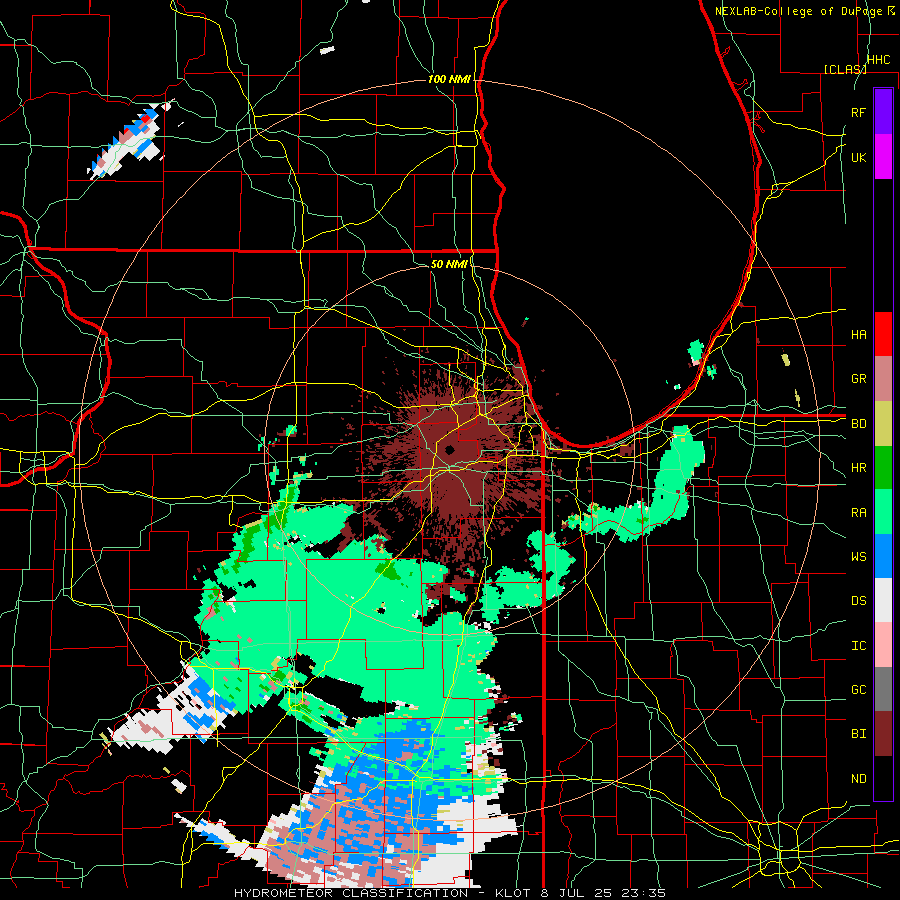Click the magenta UK legend color swatch
This screenshot has width=900, height=900.
click(x=883, y=157)
